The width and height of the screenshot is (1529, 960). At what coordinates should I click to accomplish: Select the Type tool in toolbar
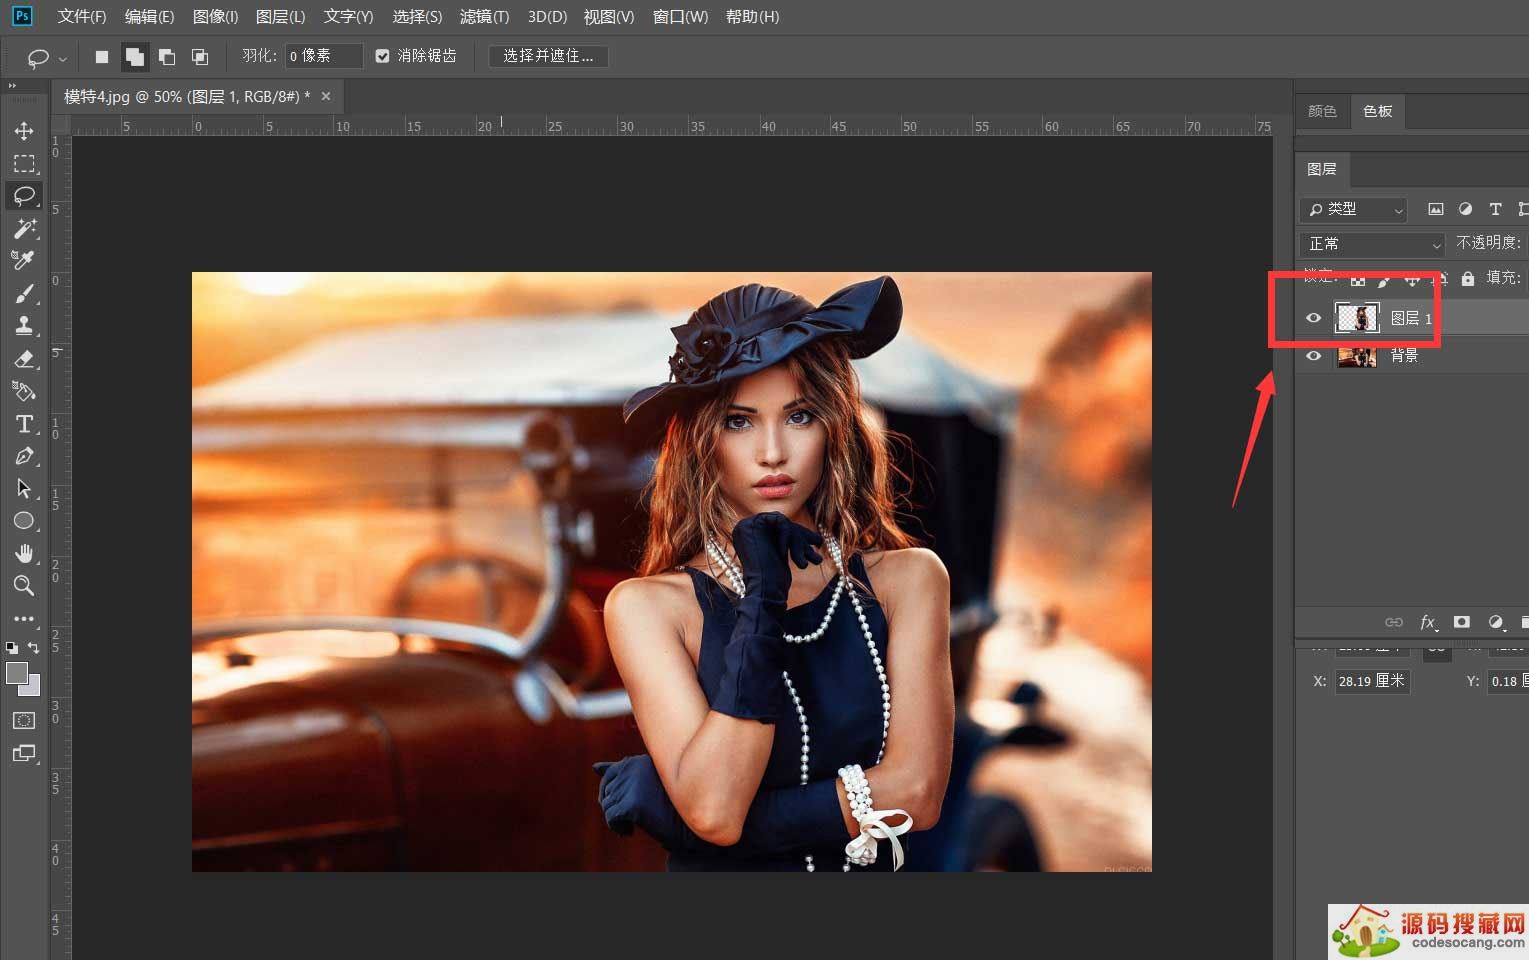(24, 424)
